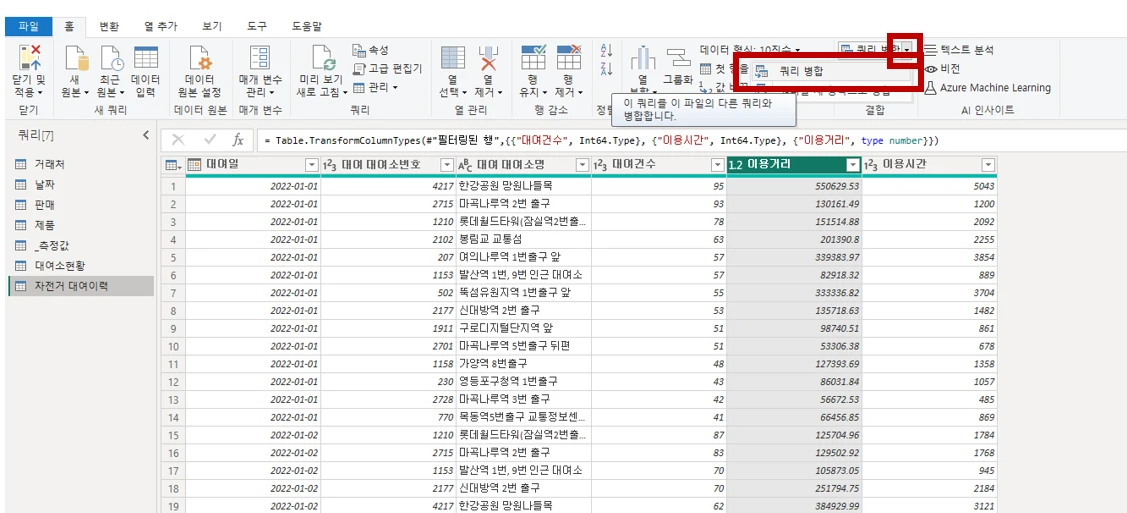Sort ascending with the A-Z icon
Viewport: 1127px width, 513px height.
pyautogui.click(x=606, y=50)
